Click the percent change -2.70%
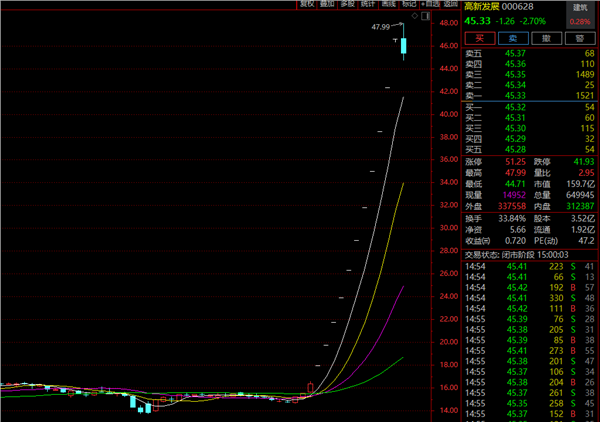Viewport: 600px width, 422px height. tap(532, 21)
